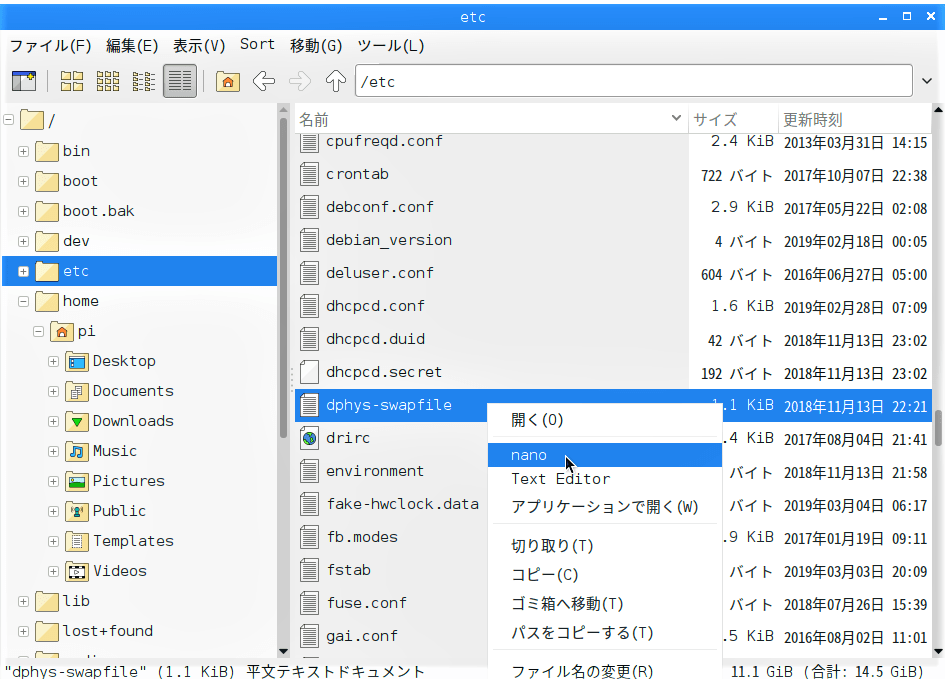Go to home folder icon
The width and height of the screenshot is (945, 683).
pos(228,81)
